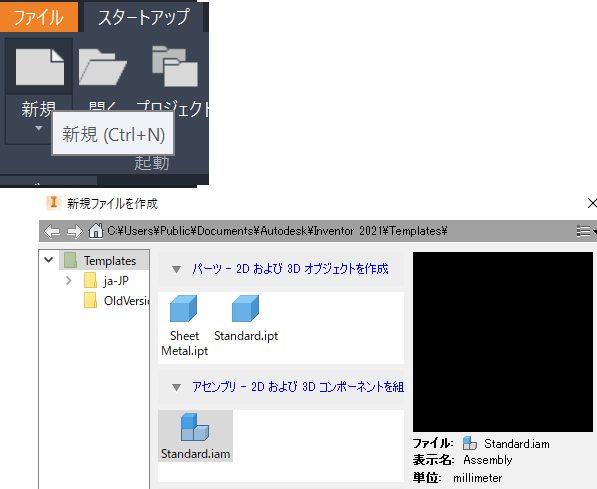597x489 pixels.
Task: Click the black preview pane
Action: click(x=503, y=342)
